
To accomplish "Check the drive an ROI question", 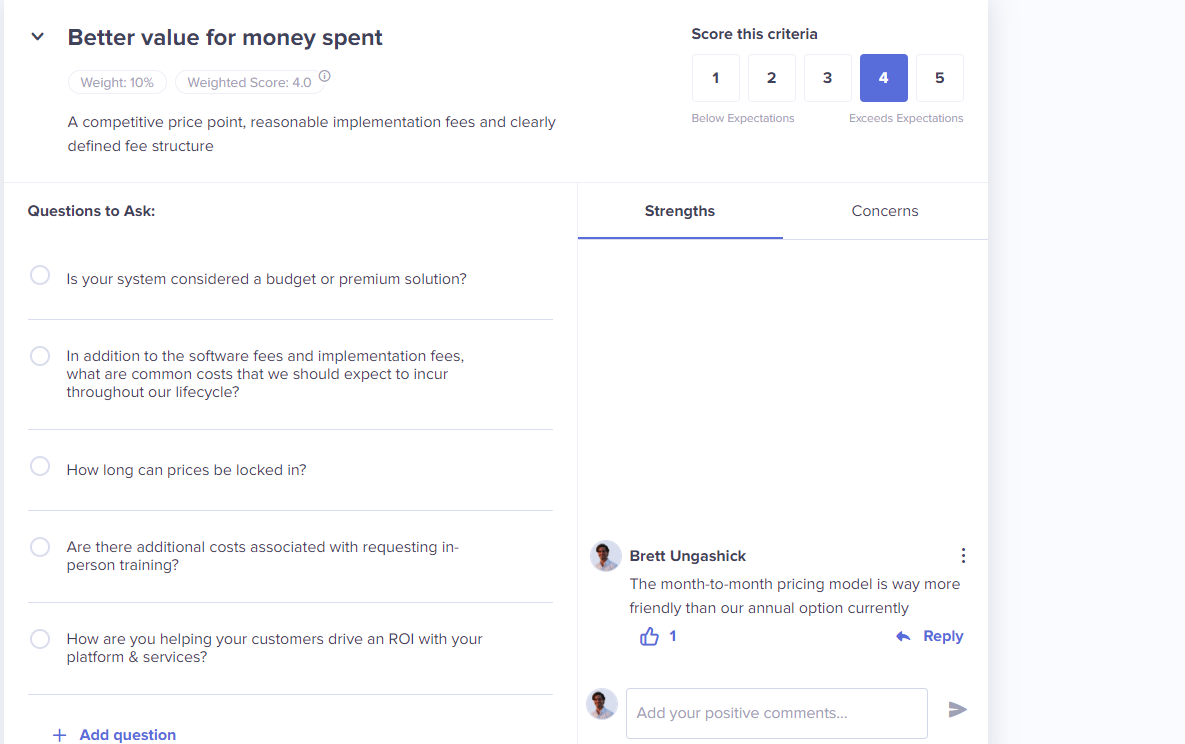I will click(x=40, y=639).
